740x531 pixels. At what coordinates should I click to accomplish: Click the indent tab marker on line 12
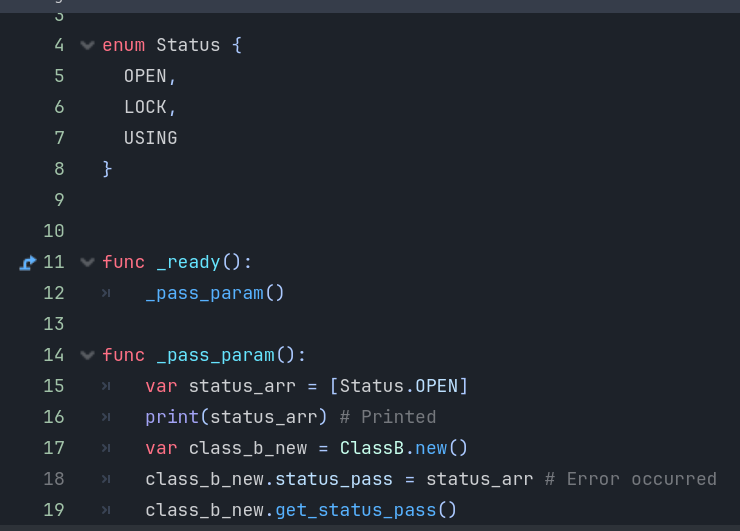106,293
